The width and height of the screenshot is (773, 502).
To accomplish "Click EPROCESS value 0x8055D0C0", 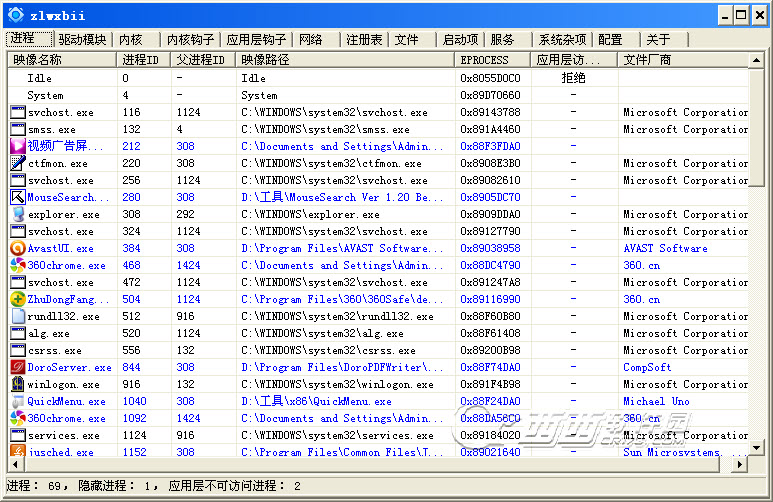I will tap(490, 78).
